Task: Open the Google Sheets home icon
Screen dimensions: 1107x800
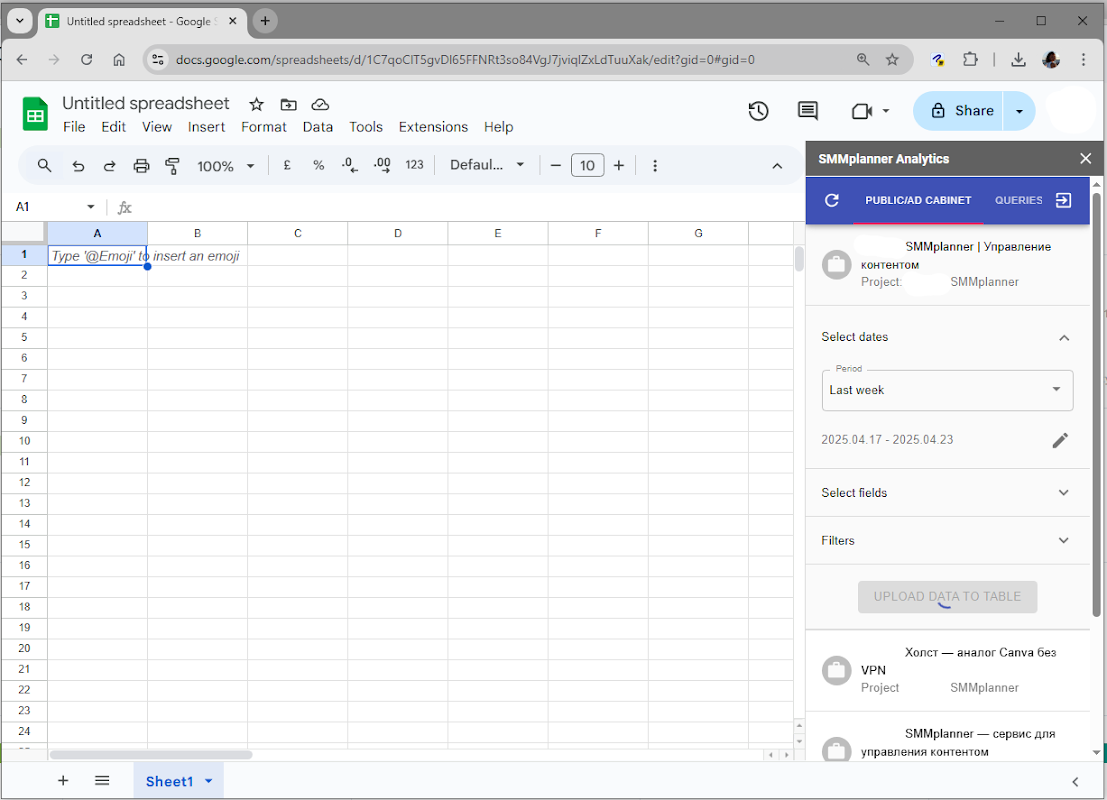Action: (35, 114)
